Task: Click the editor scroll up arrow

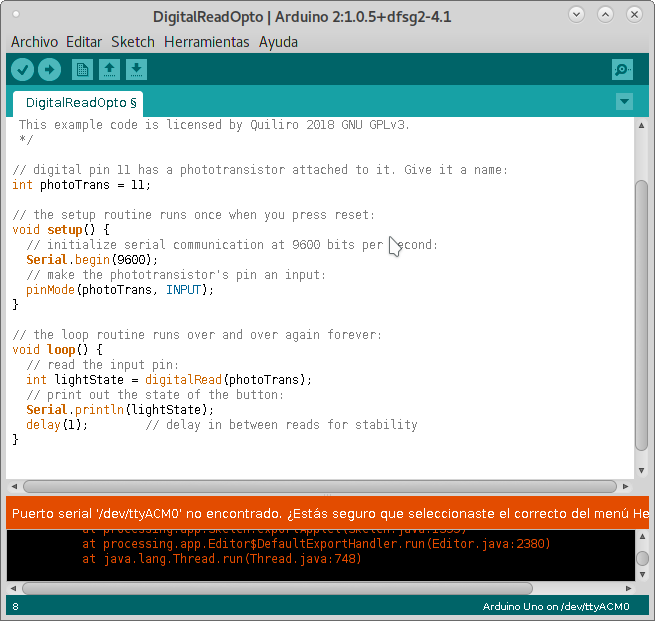Action: (641, 125)
